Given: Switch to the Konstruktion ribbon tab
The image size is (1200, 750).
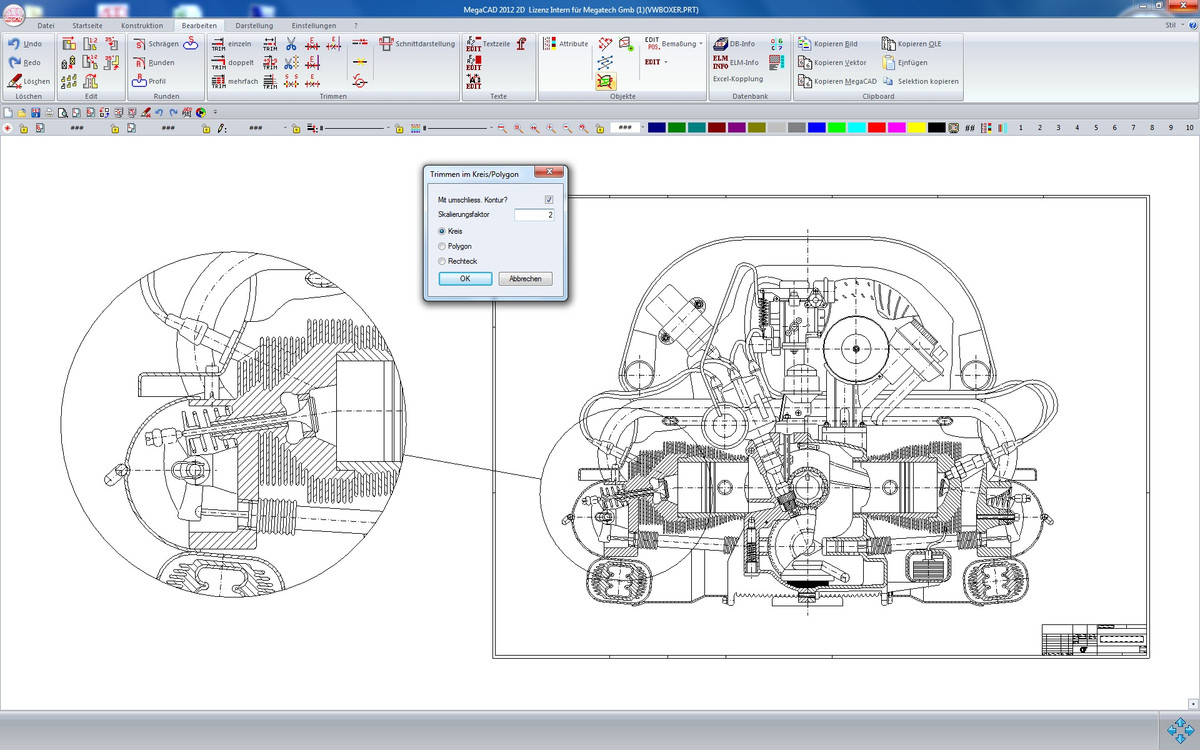Looking at the screenshot, I should click(x=141, y=25).
